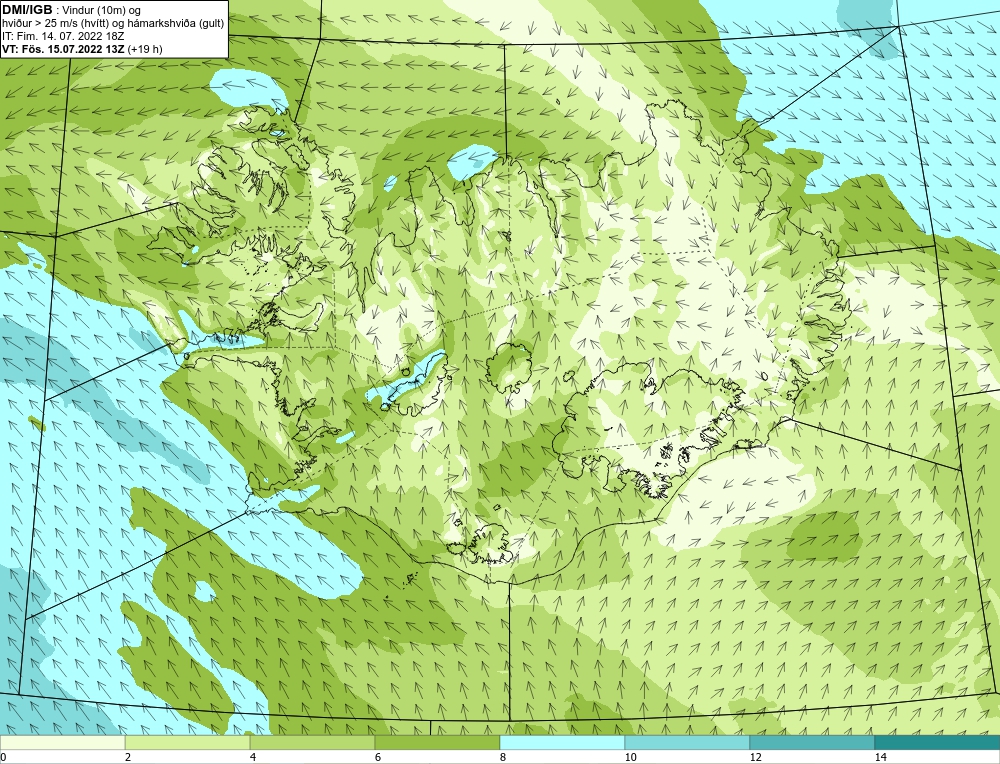
Task: Click the legend swatch above 14 m/s
Action: point(938,742)
